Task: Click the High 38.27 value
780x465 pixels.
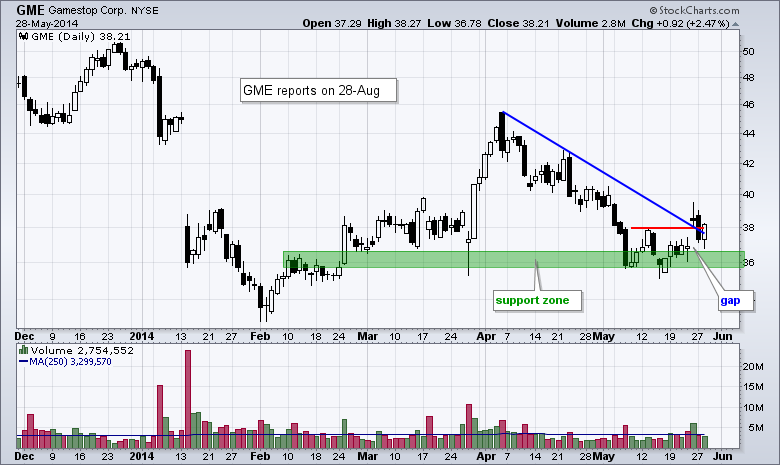Action: [x=395, y=23]
